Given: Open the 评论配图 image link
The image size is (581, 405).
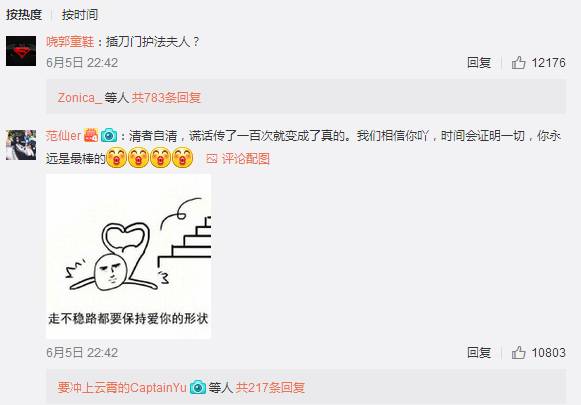Looking at the screenshot, I should [x=246, y=159].
